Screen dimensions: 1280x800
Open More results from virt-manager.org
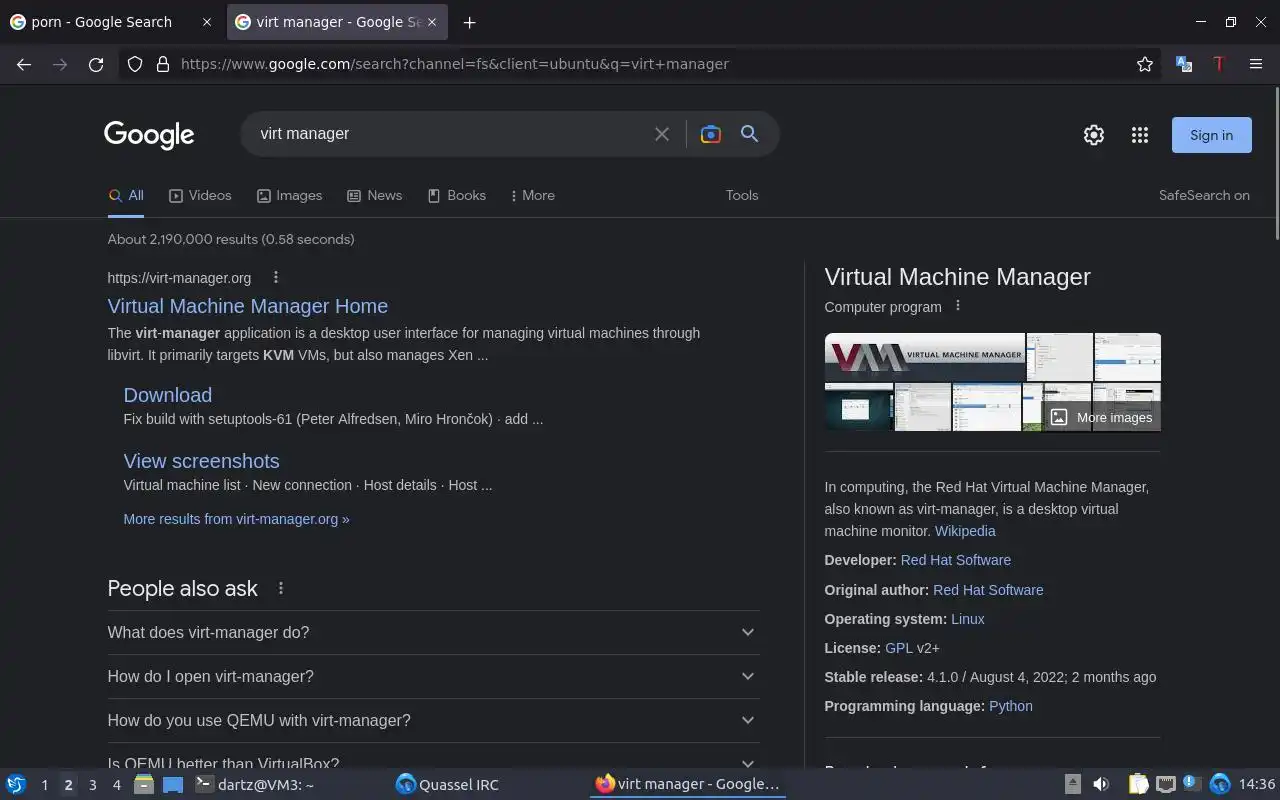236,519
